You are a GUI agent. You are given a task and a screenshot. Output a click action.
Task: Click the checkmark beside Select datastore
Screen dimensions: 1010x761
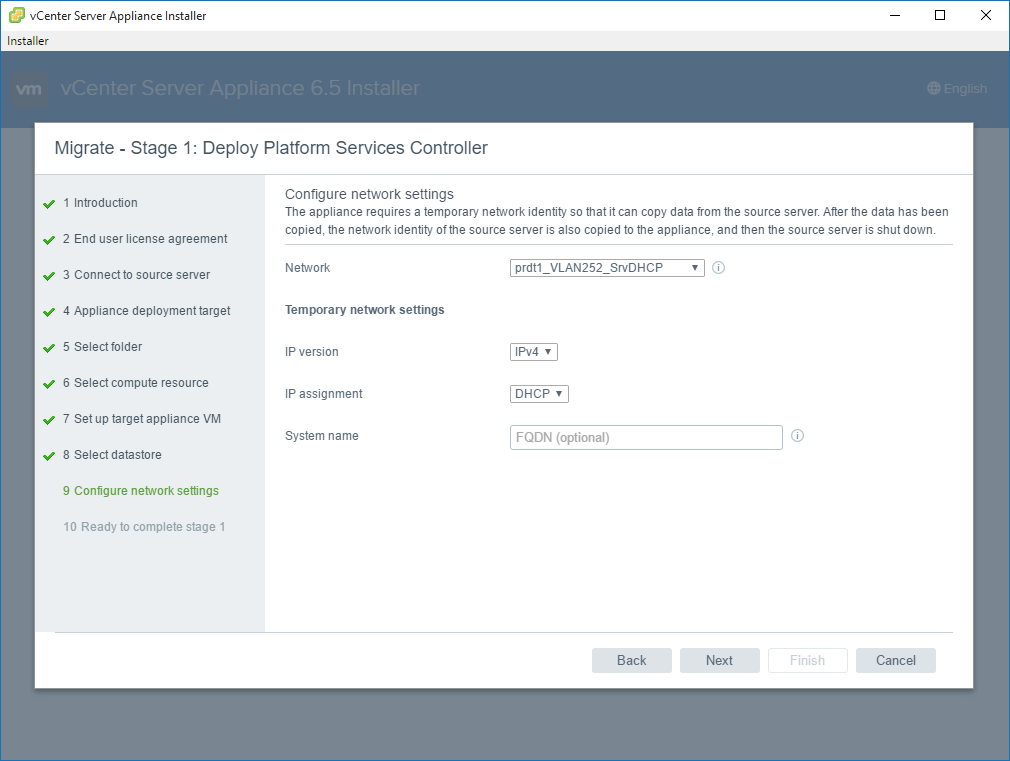click(49, 456)
